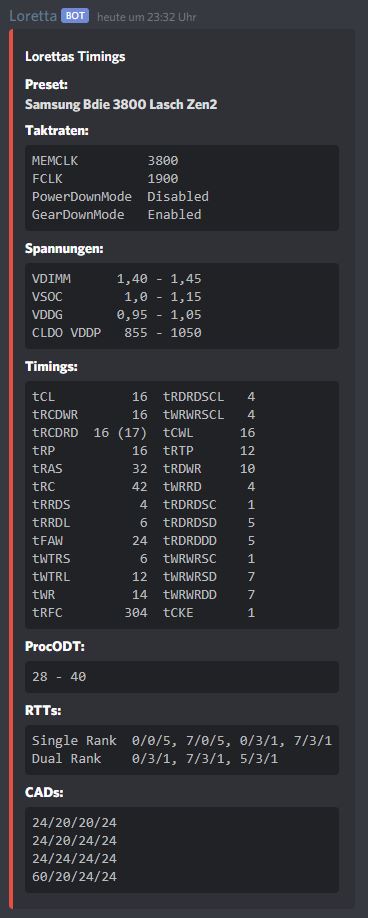Click the Single Rank RTT line

tap(182, 741)
